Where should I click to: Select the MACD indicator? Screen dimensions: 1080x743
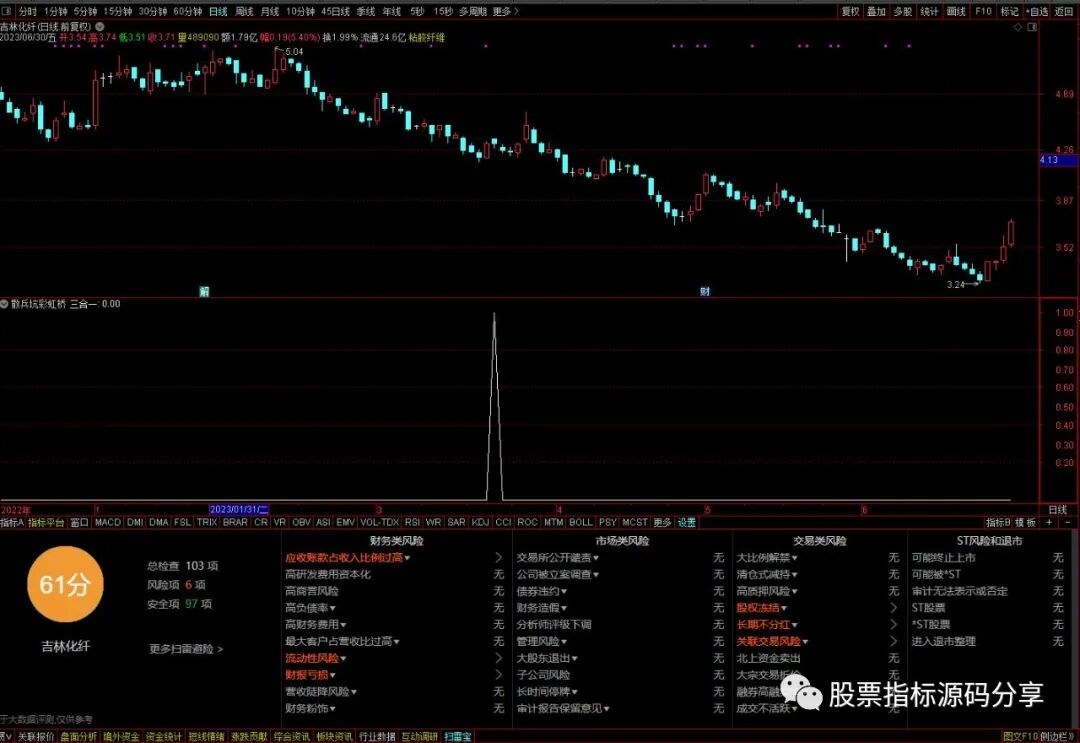[107, 523]
